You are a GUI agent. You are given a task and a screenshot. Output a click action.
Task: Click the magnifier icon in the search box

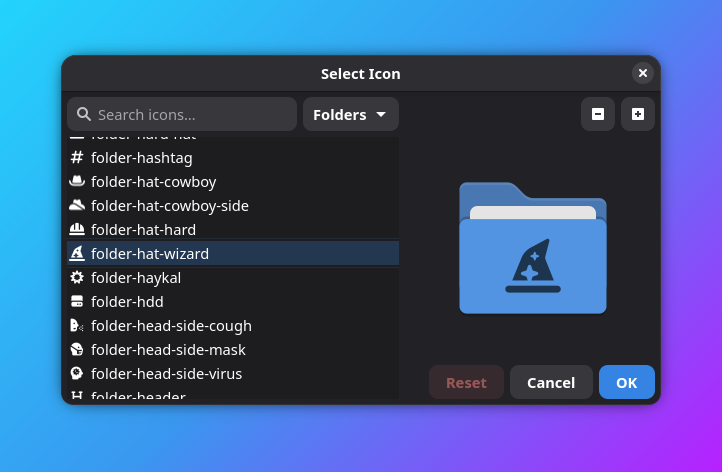click(x=84, y=114)
